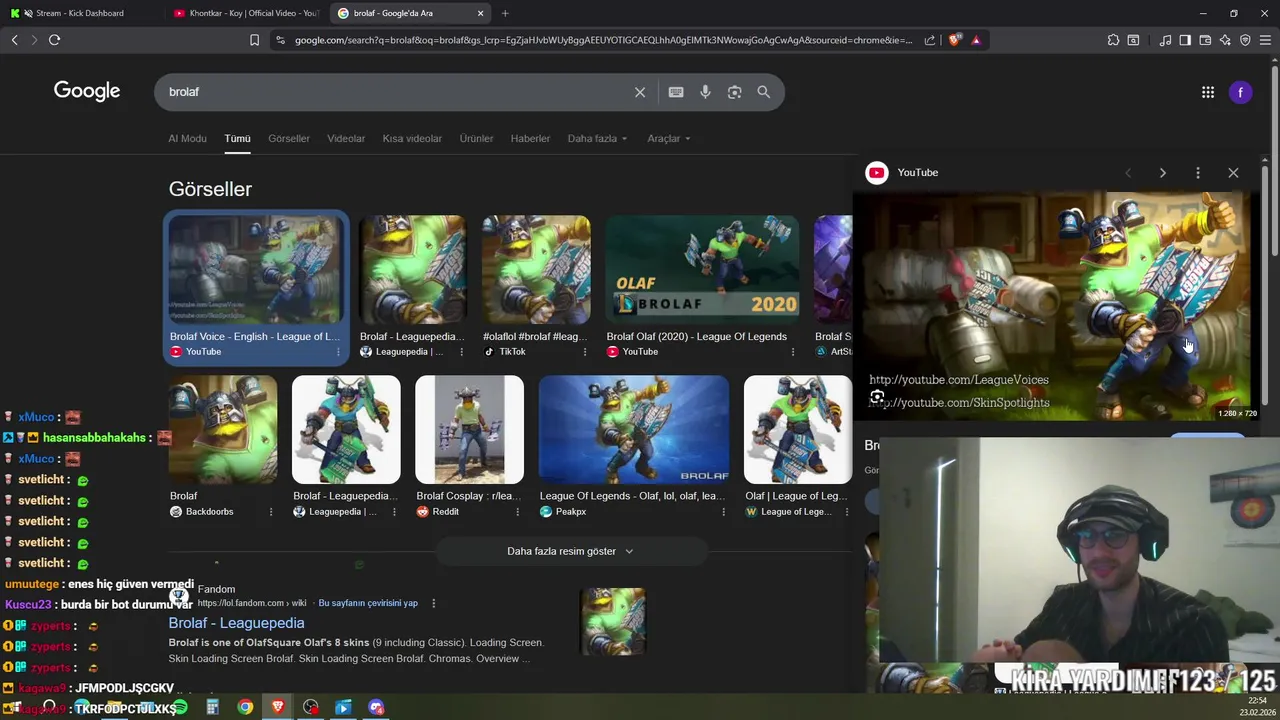Go to Google home via logo
Screen dimensions: 1280x720
pyautogui.click(x=87, y=91)
